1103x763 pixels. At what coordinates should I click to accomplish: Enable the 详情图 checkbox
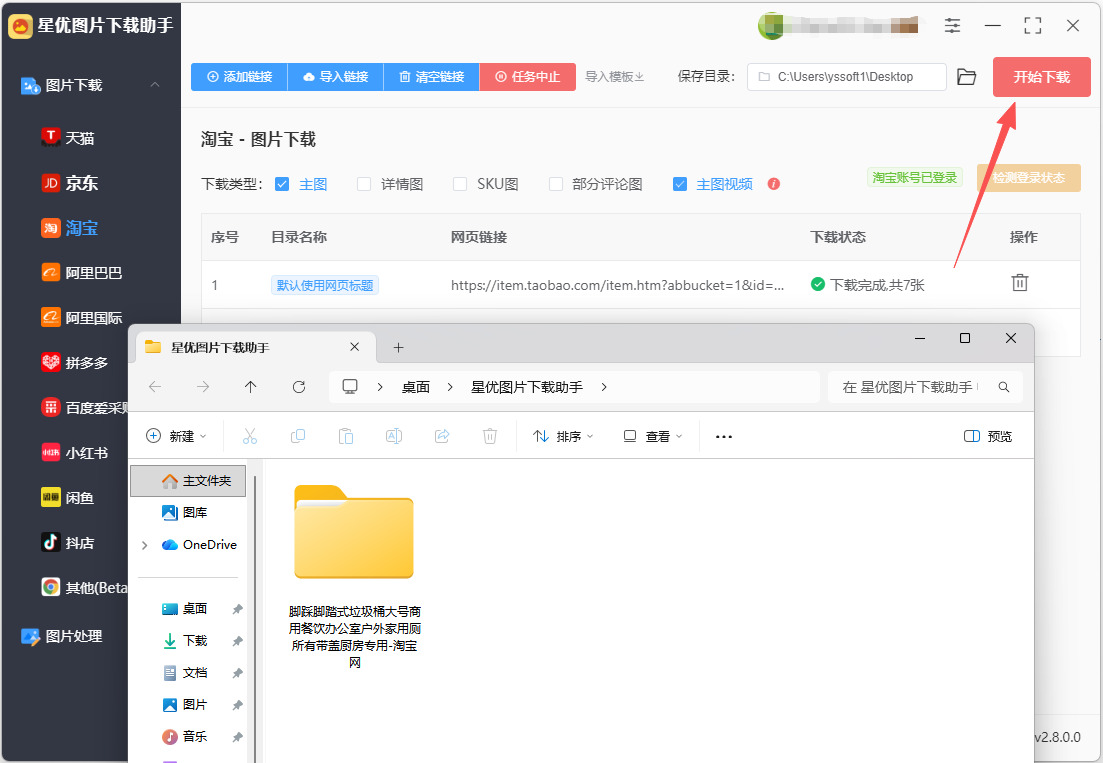click(x=364, y=184)
